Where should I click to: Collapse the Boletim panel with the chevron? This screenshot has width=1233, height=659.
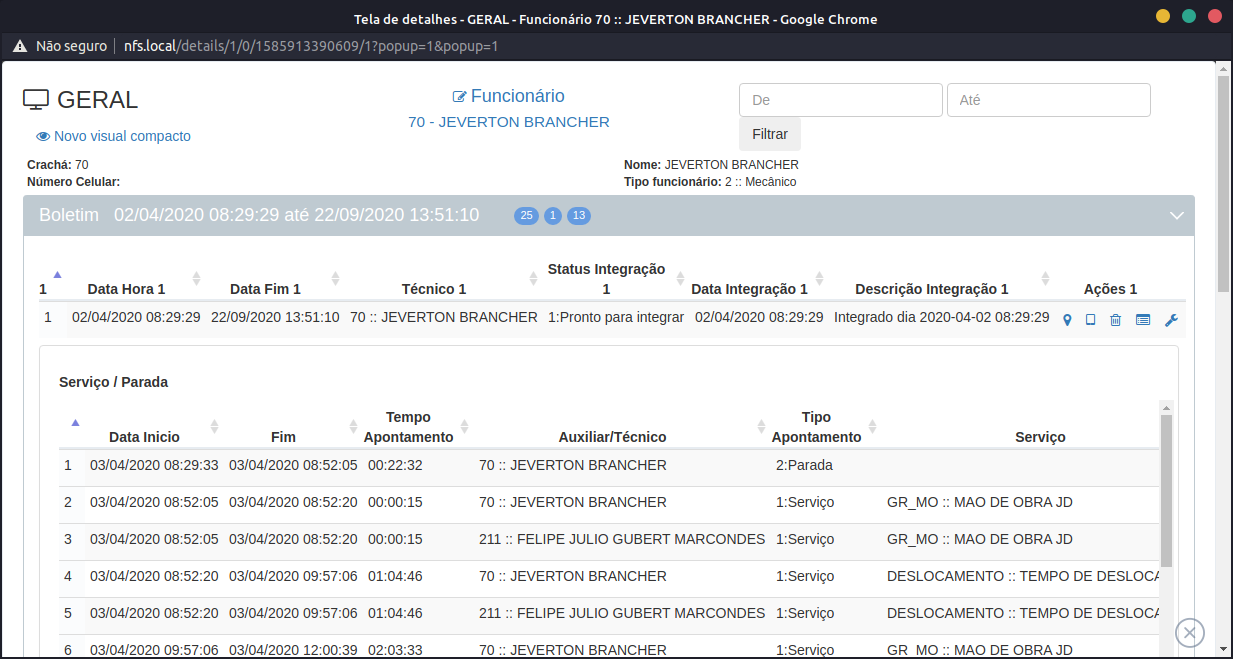1177,216
